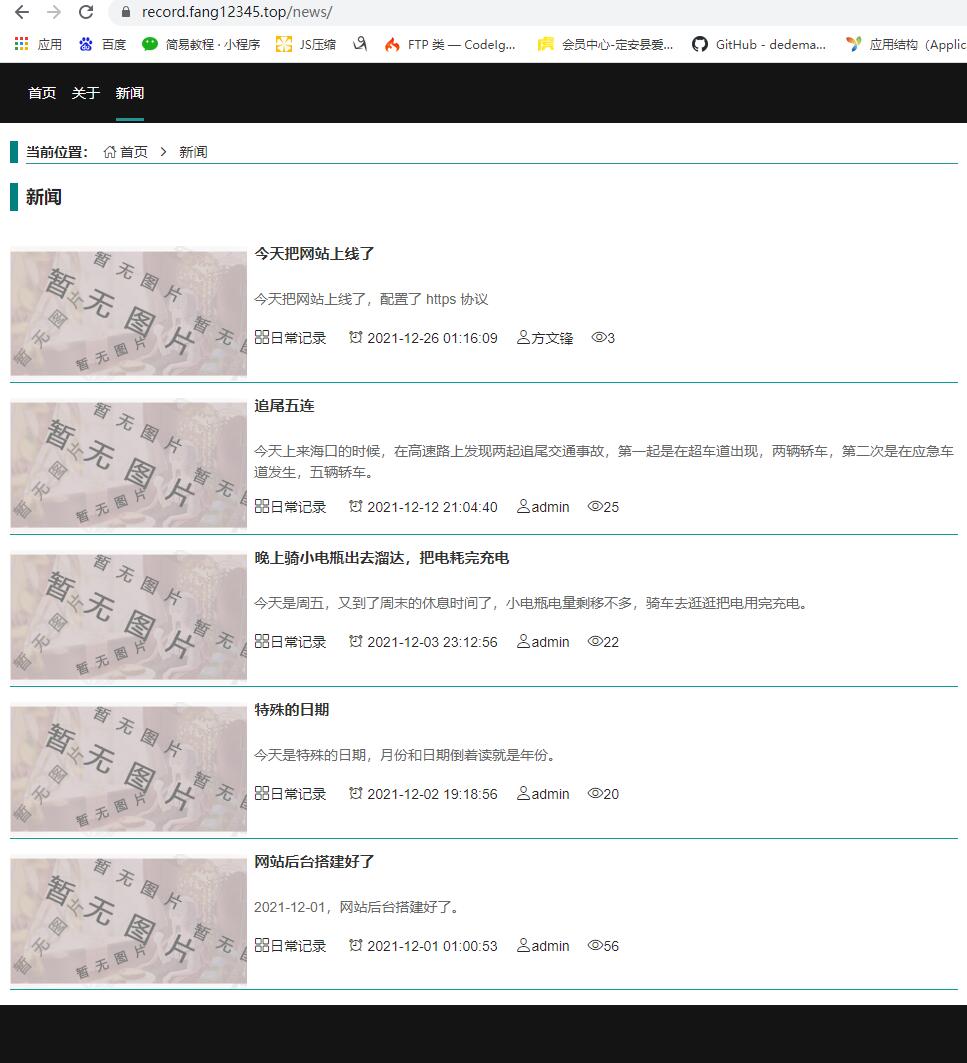Open the 百度 bookmark
Screen dimensions: 967x1063
point(102,45)
